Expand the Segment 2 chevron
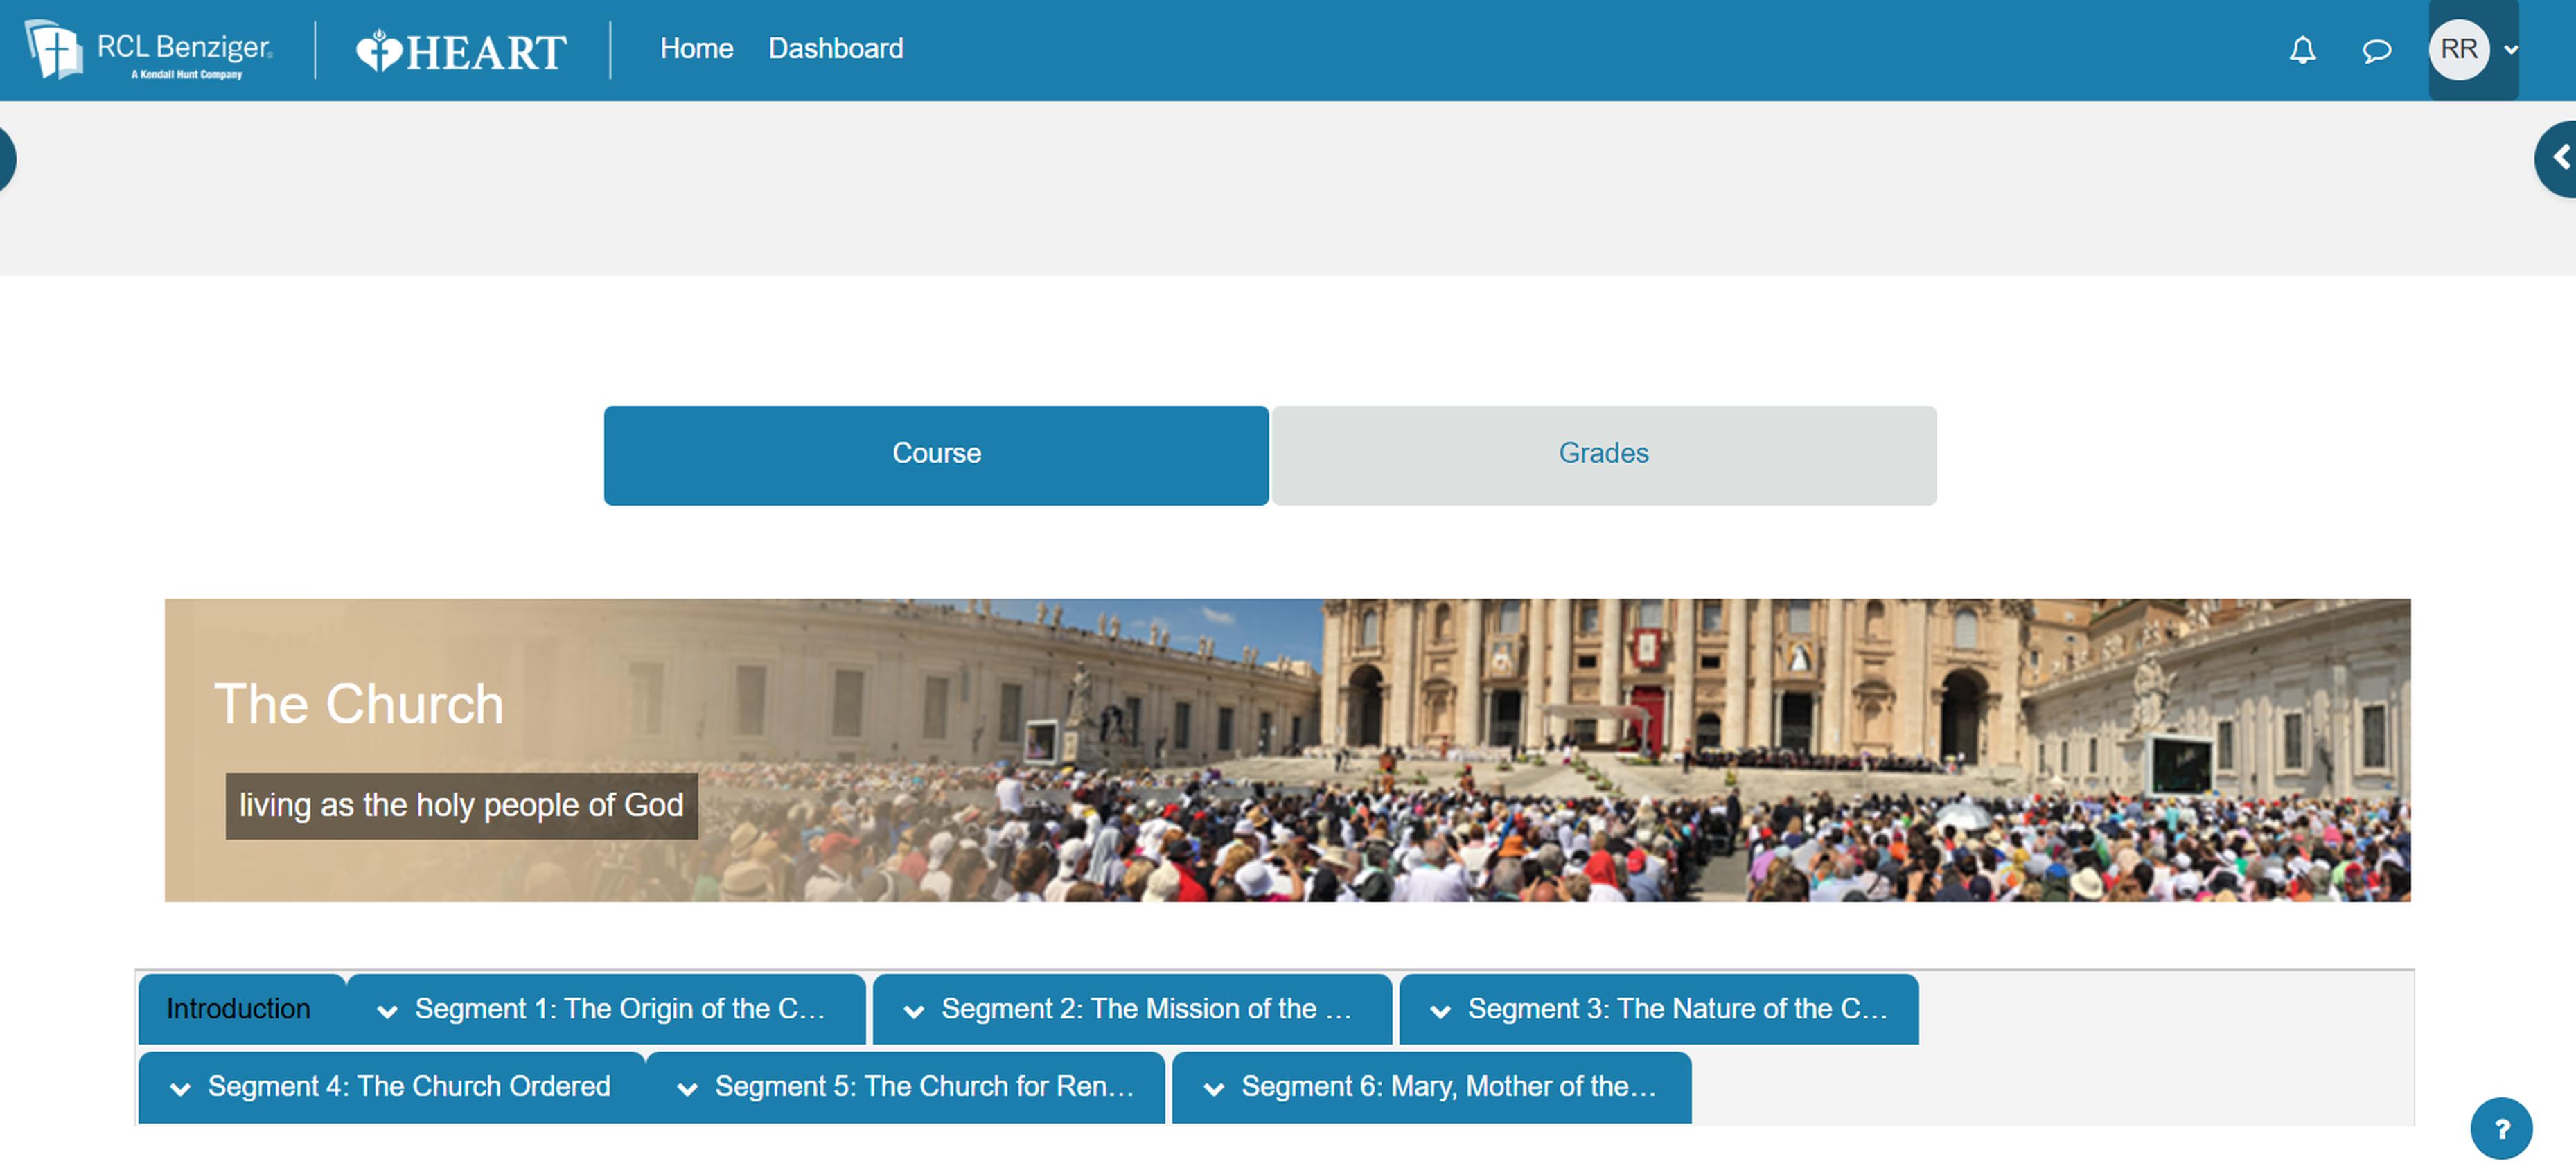This screenshot has width=2576, height=1168. pyautogui.click(x=913, y=1011)
